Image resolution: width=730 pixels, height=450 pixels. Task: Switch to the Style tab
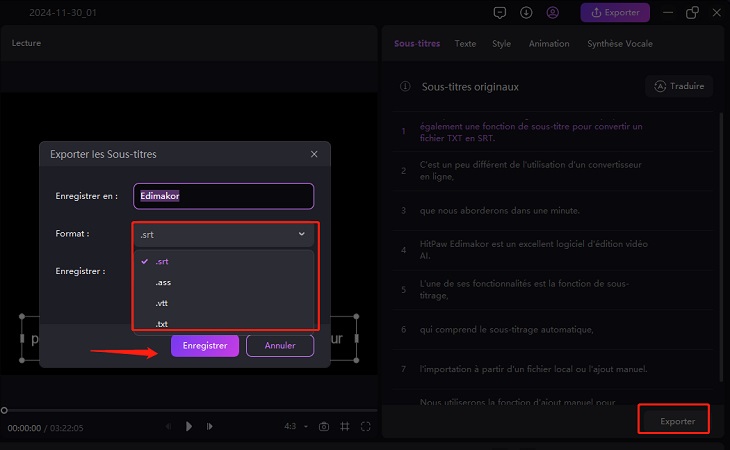501,44
